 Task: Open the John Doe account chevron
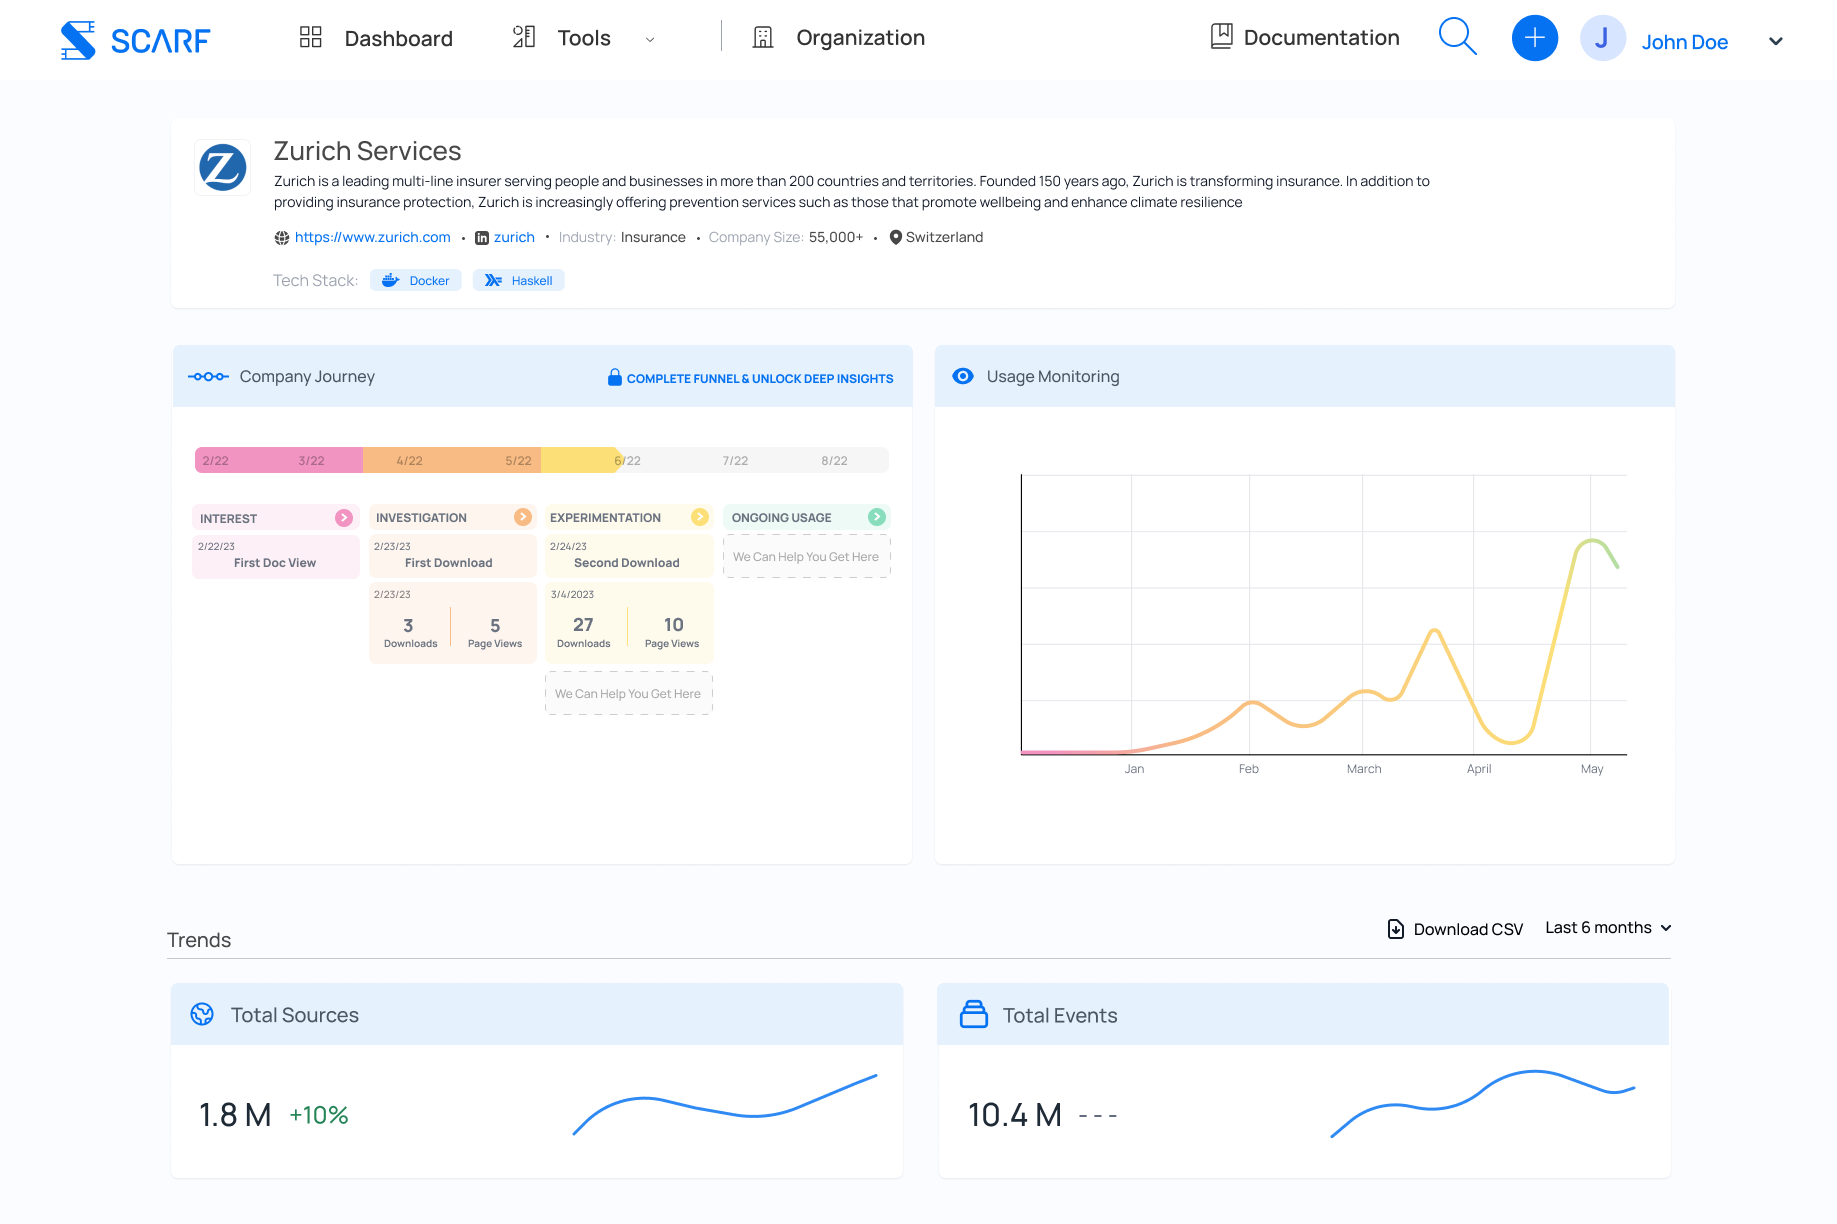(x=1776, y=41)
